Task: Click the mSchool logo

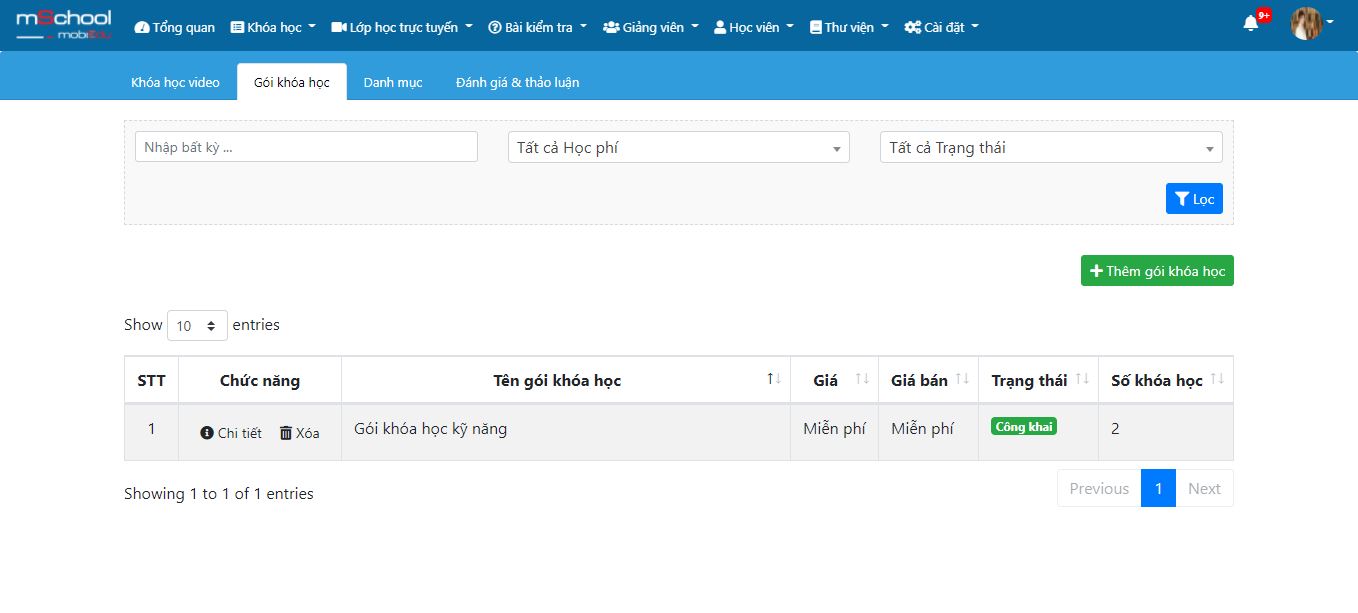Action: (x=63, y=25)
